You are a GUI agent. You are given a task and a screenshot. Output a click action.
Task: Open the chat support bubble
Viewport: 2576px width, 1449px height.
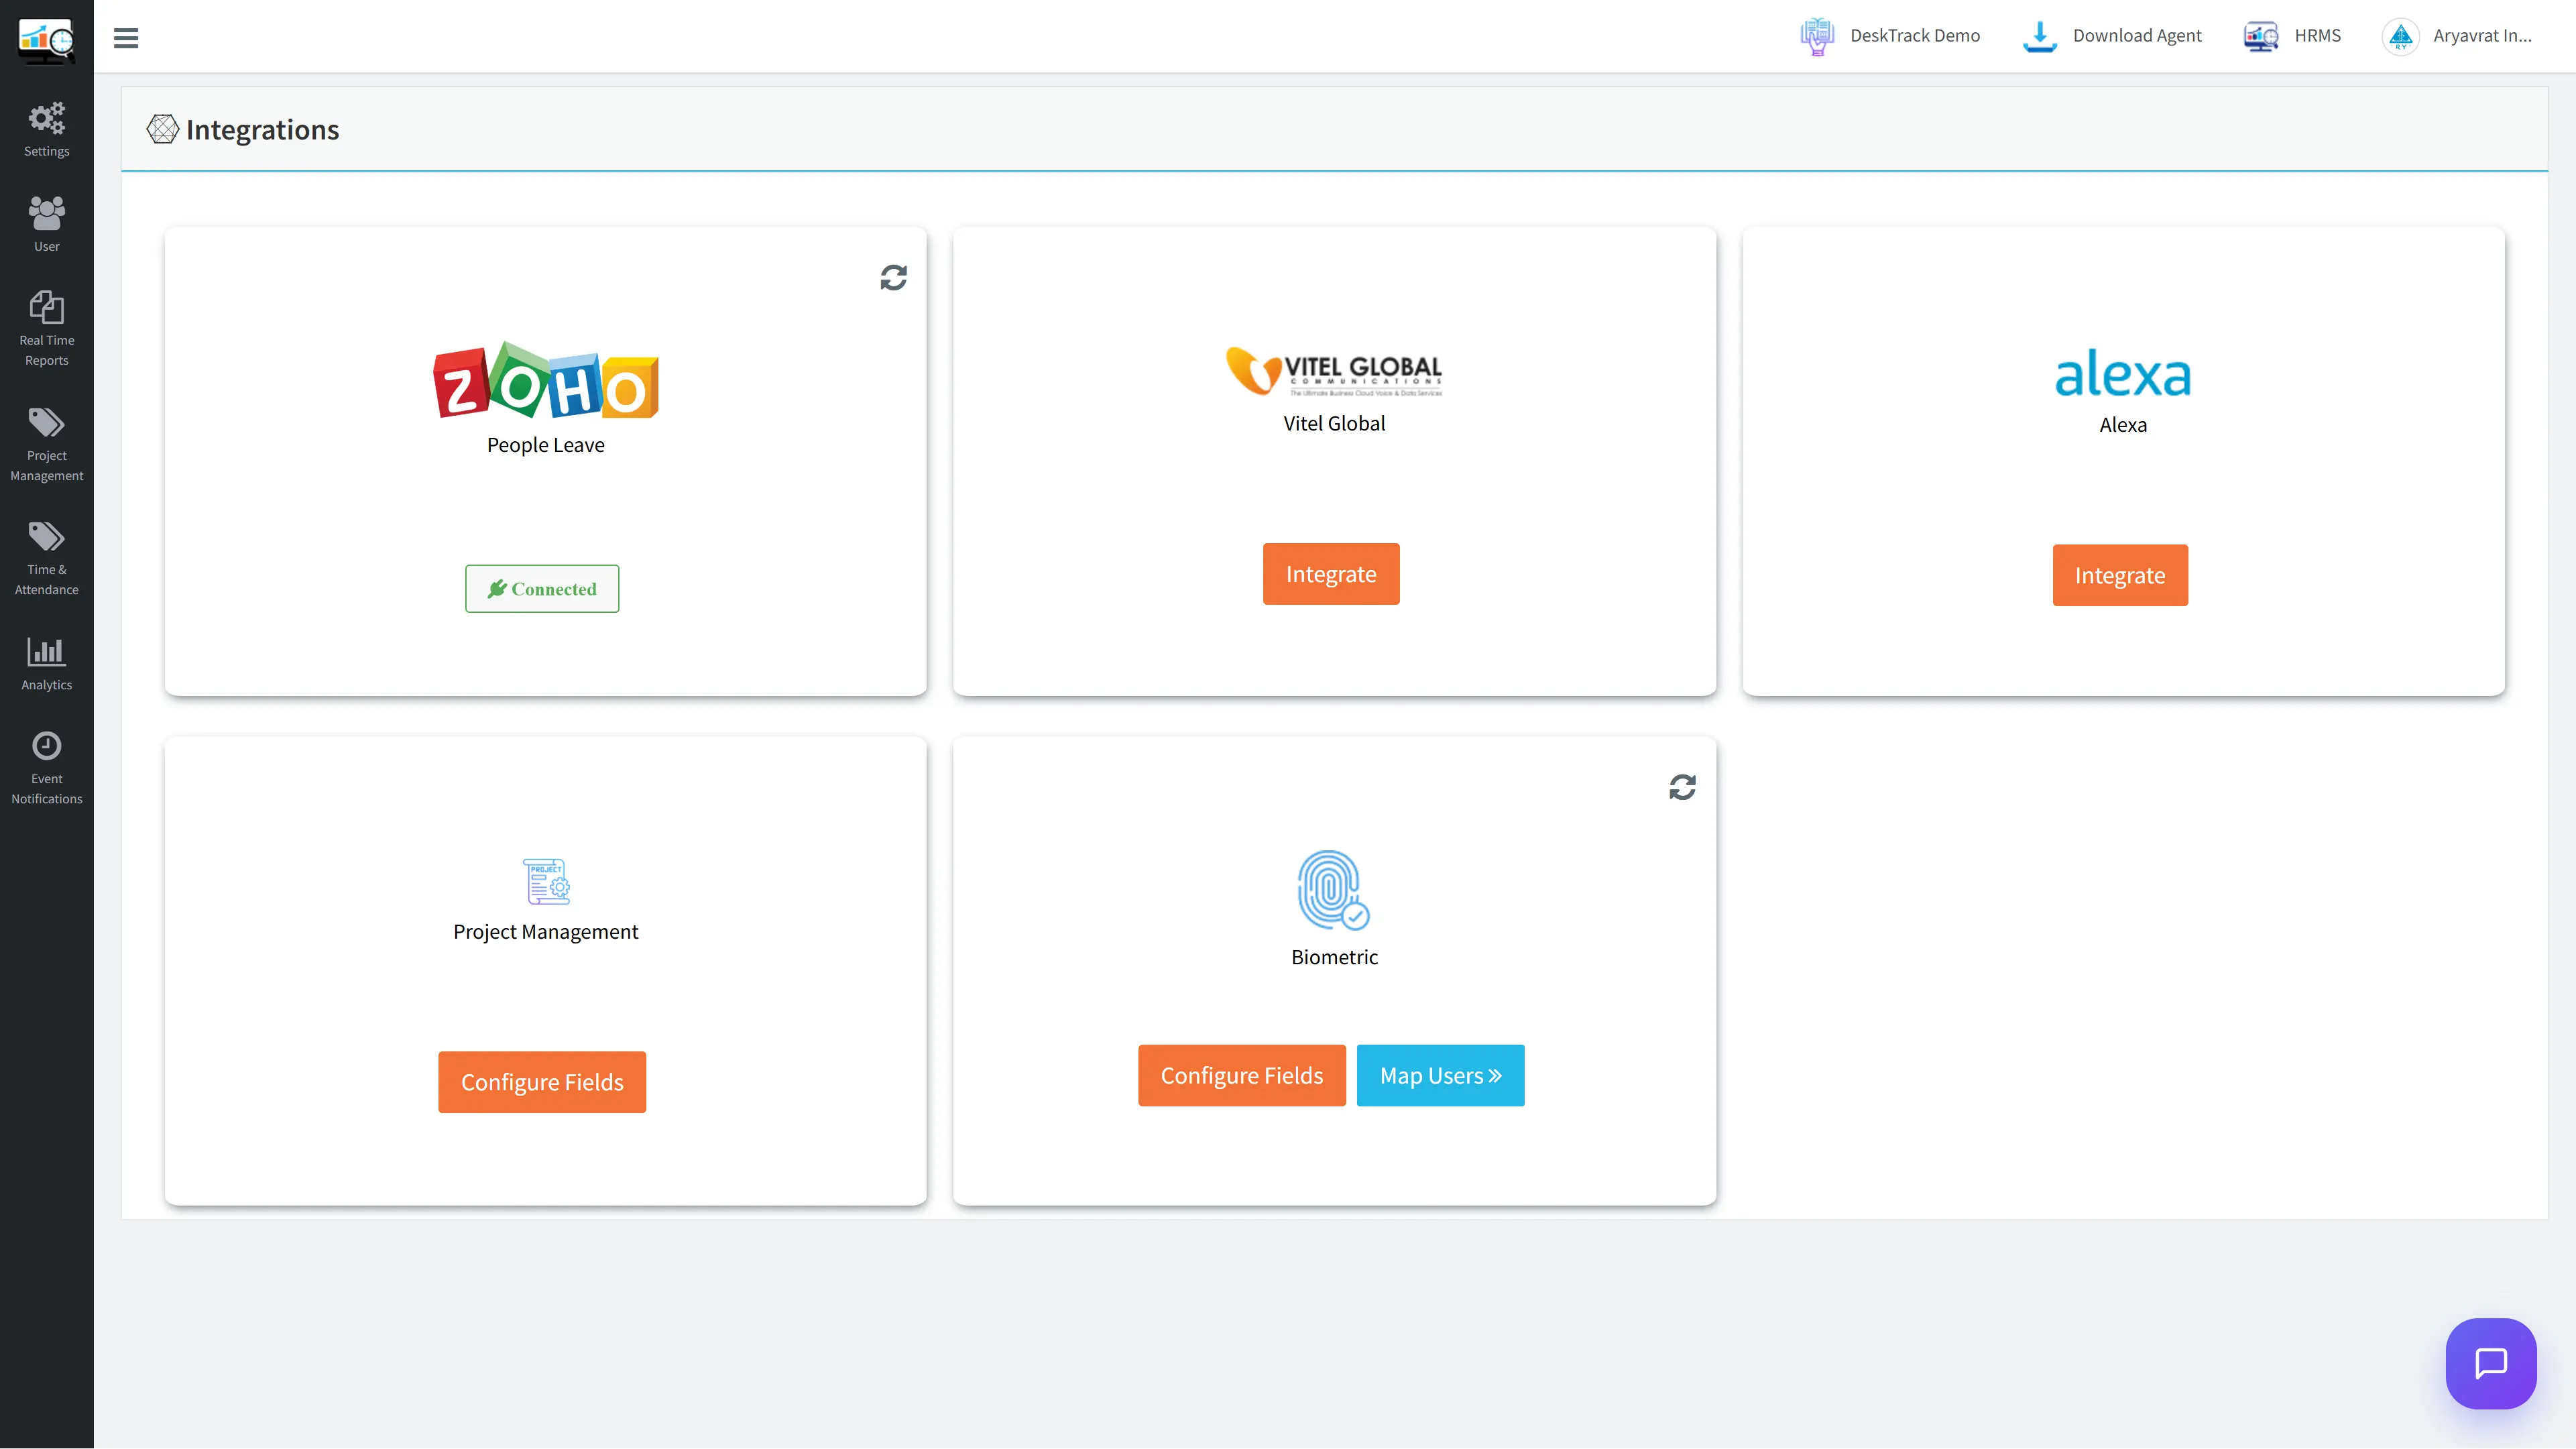(x=2491, y=1363)
